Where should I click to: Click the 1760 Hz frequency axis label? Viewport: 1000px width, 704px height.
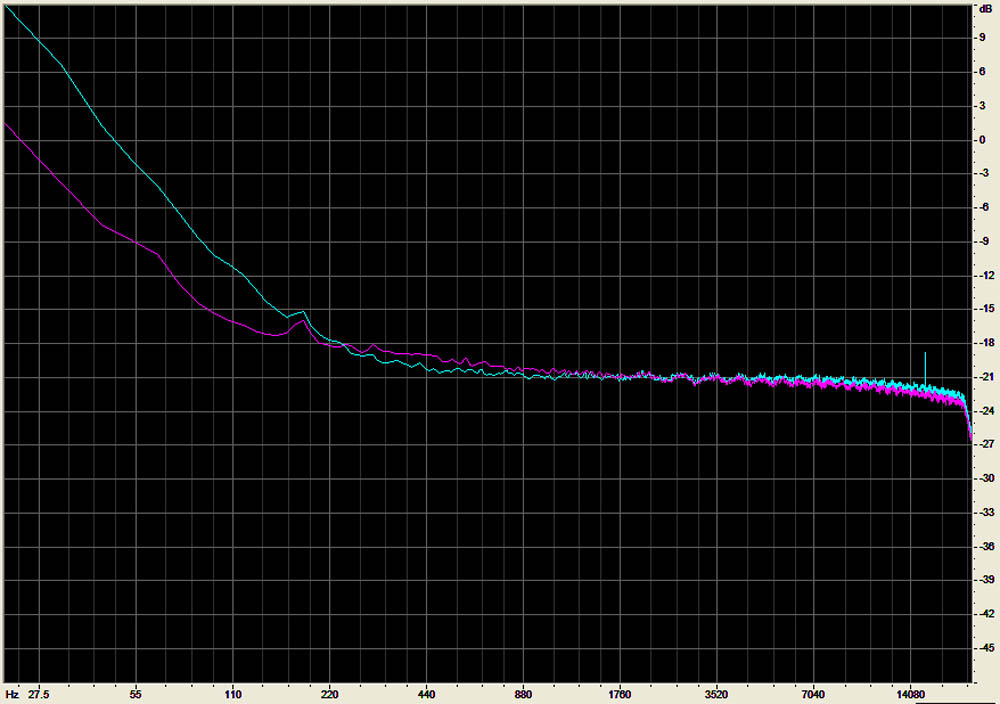620,694
